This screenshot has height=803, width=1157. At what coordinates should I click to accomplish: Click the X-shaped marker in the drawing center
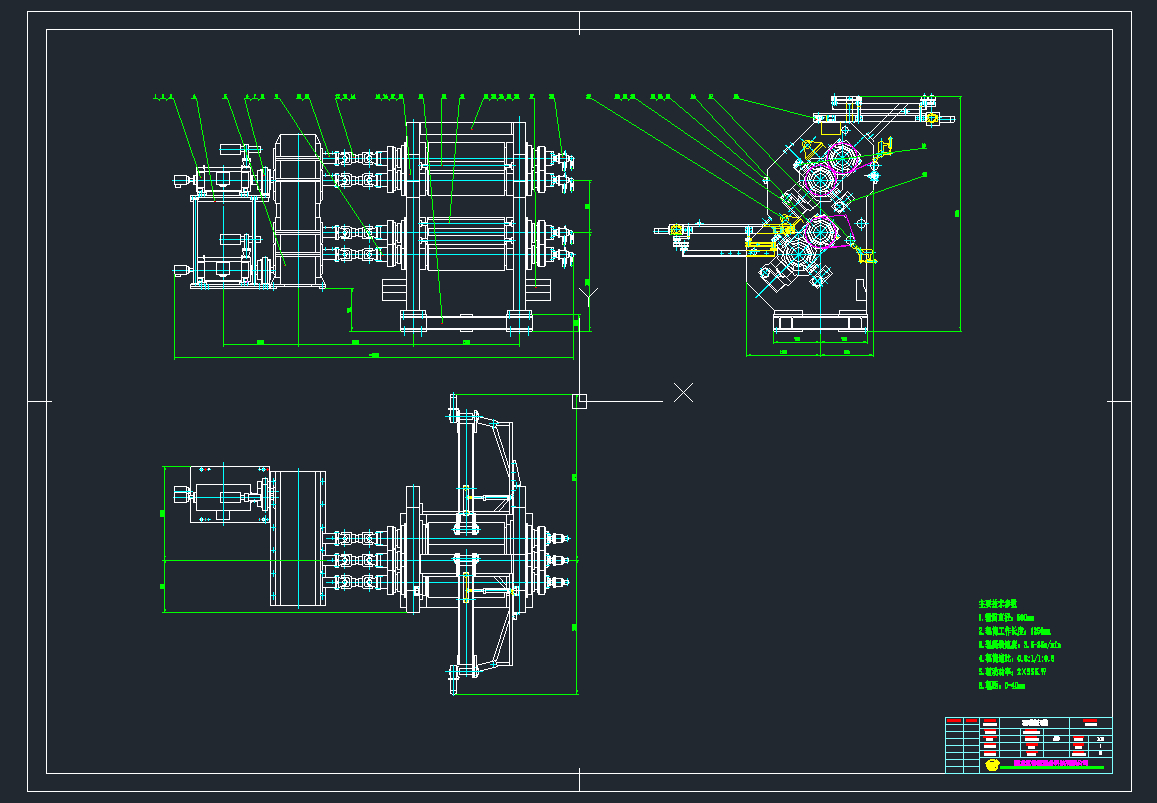[x=683, y=392]
